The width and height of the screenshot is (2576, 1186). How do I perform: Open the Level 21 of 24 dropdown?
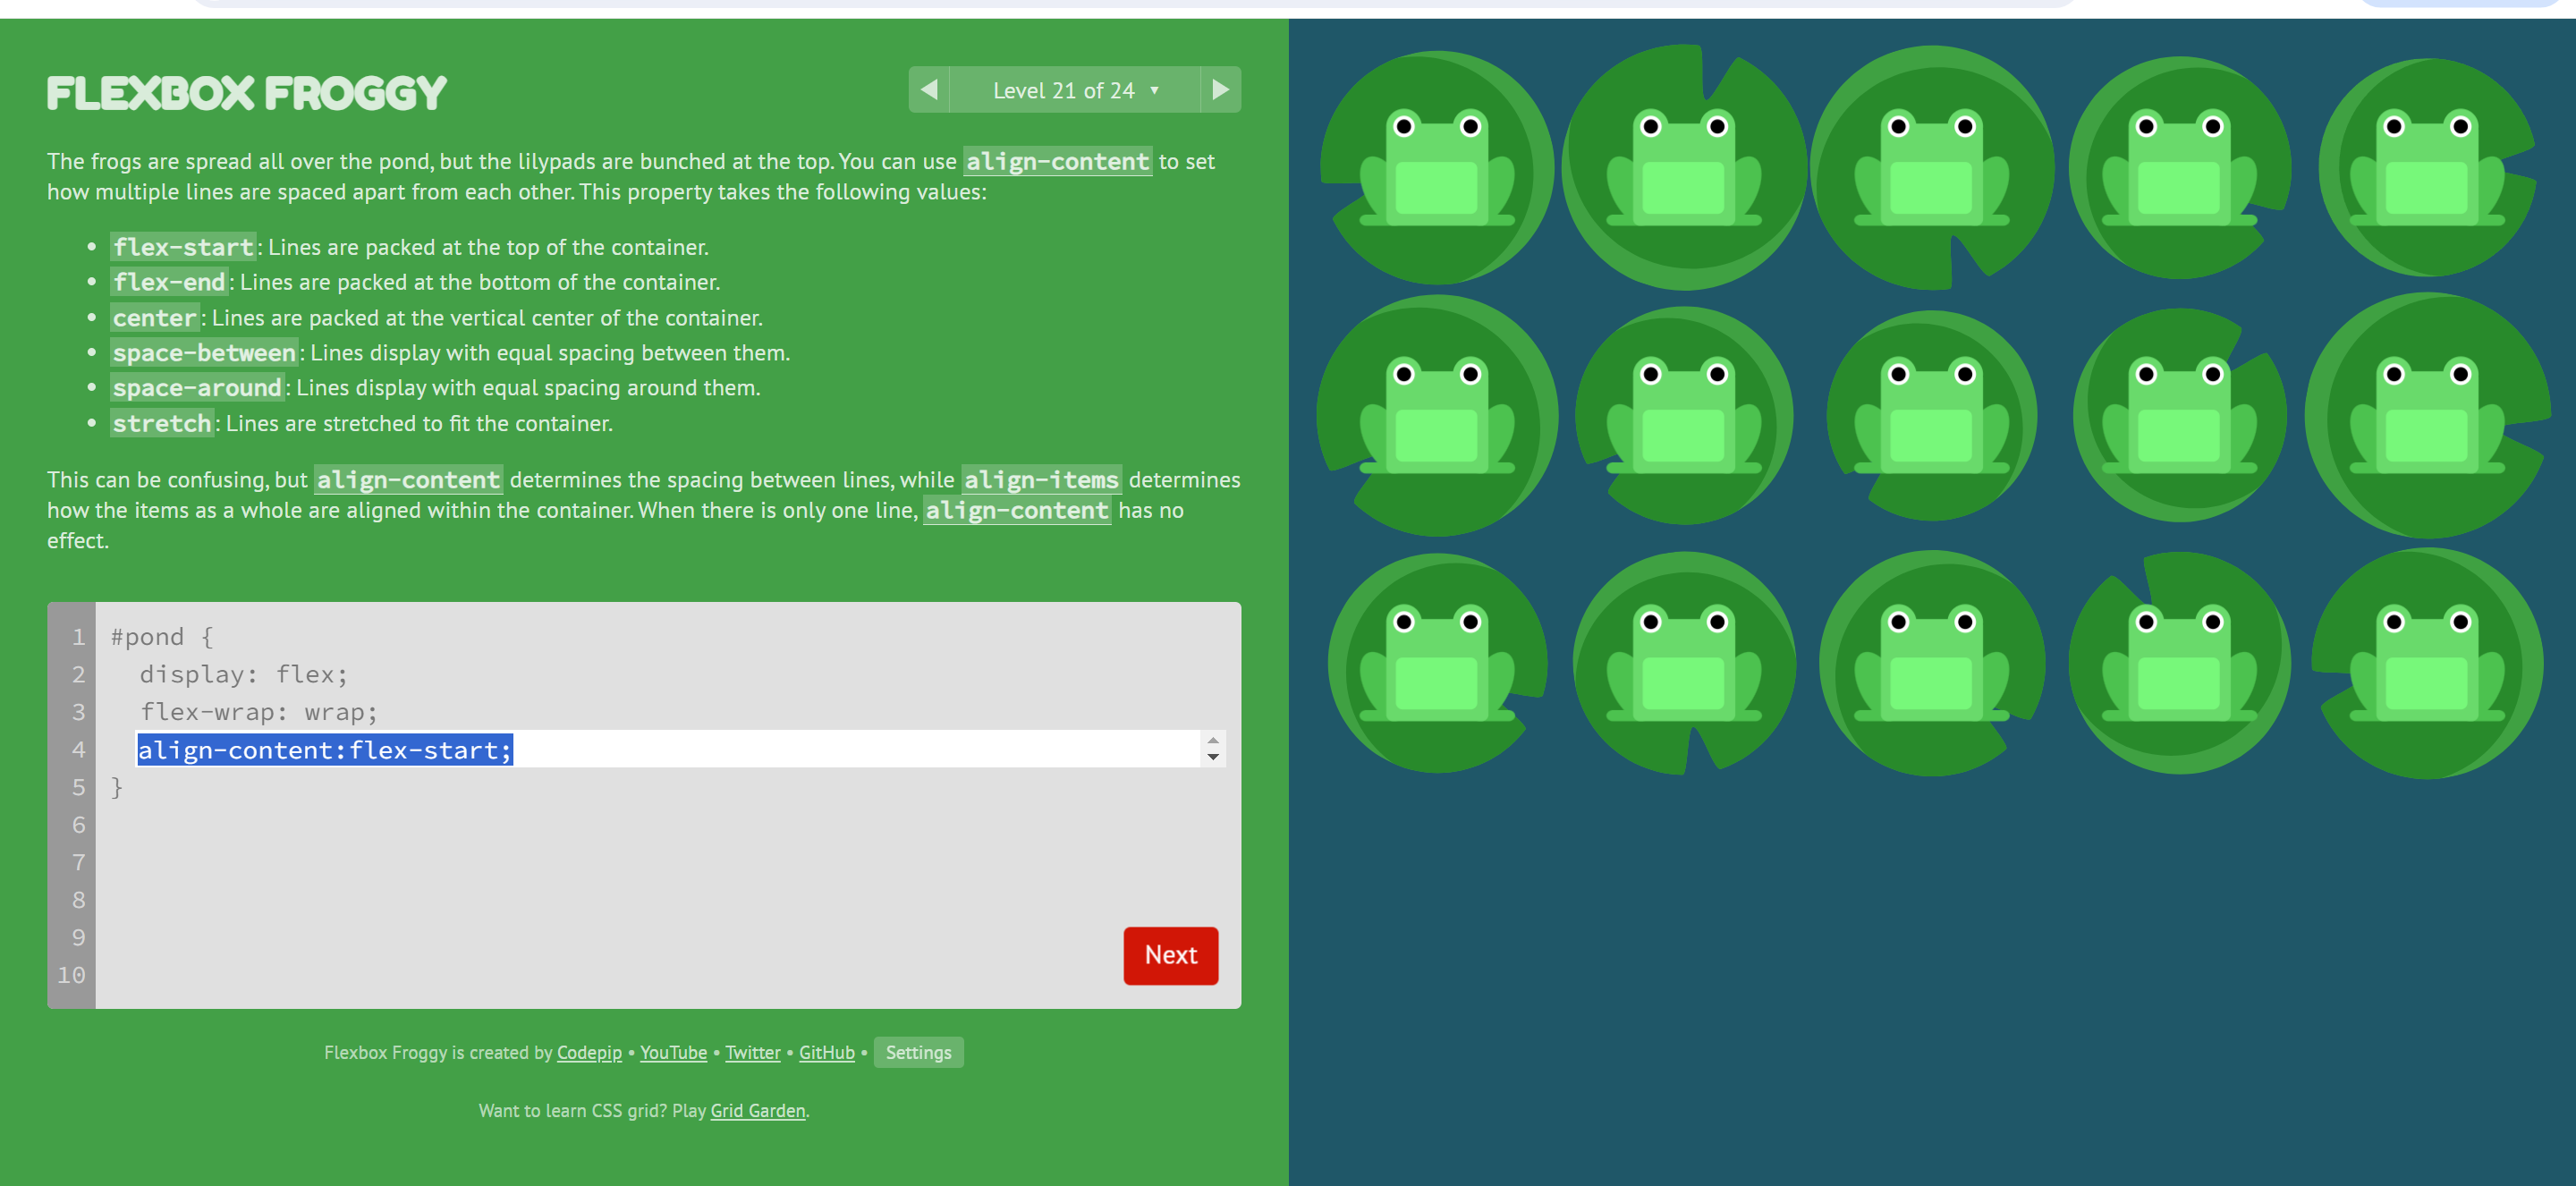coord(1074,89)
